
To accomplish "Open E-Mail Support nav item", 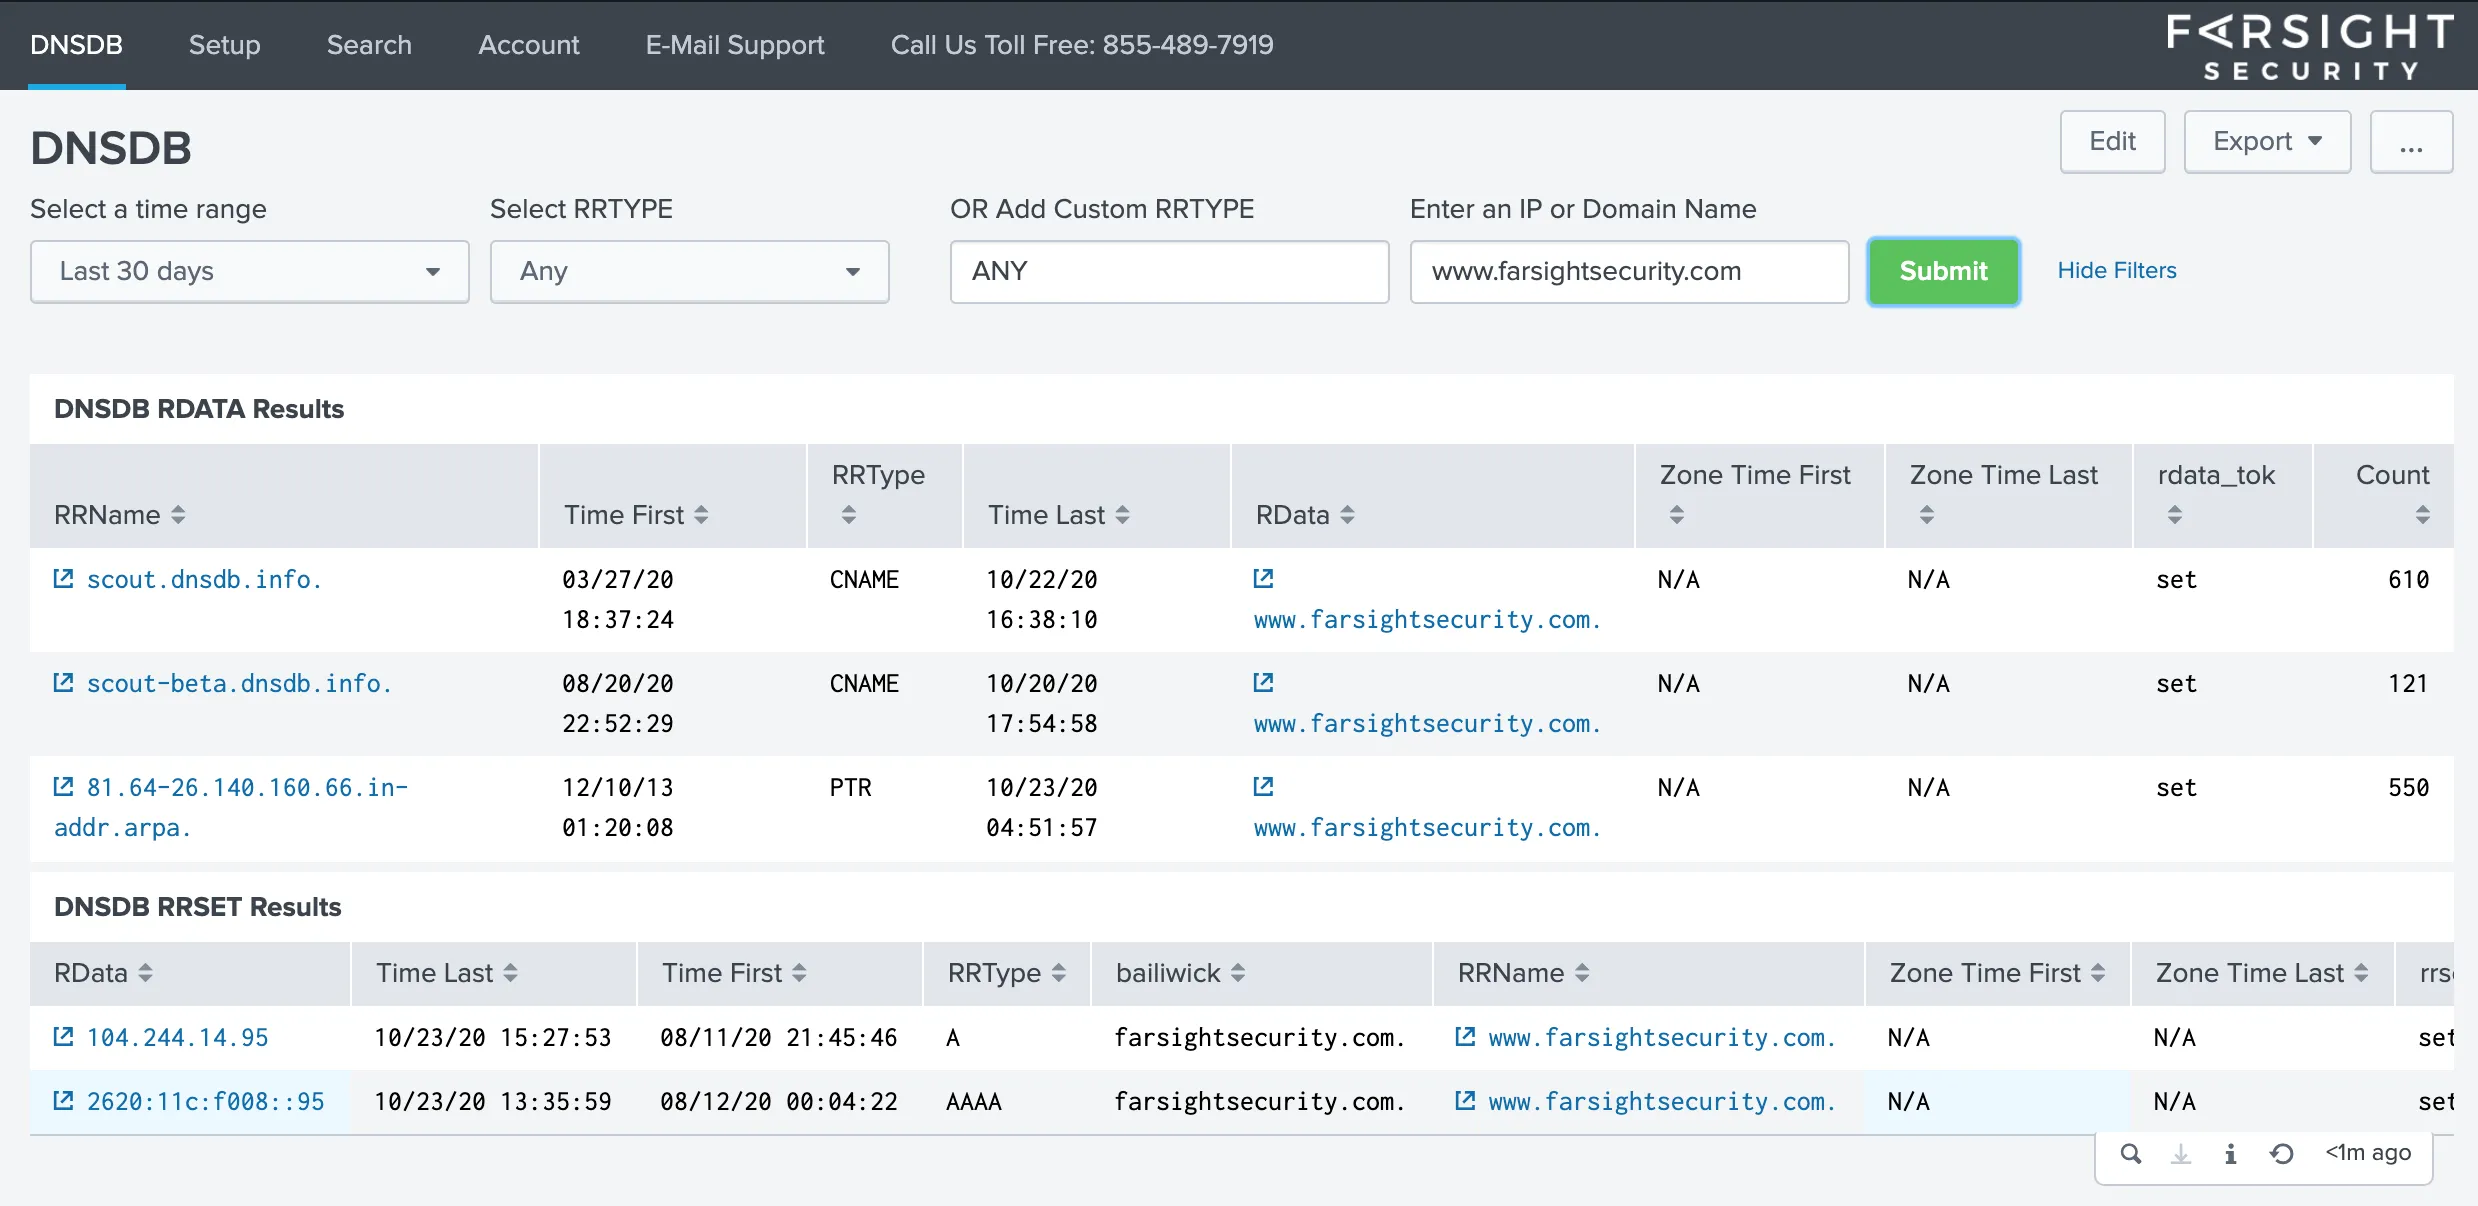I will pos(735,45).
